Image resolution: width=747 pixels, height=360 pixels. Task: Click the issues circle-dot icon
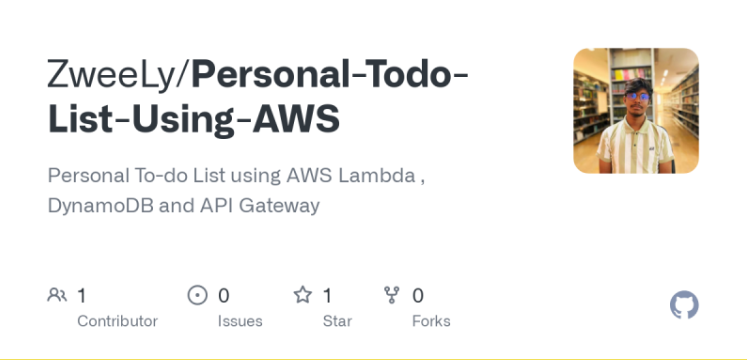click(x=197, y=295)
